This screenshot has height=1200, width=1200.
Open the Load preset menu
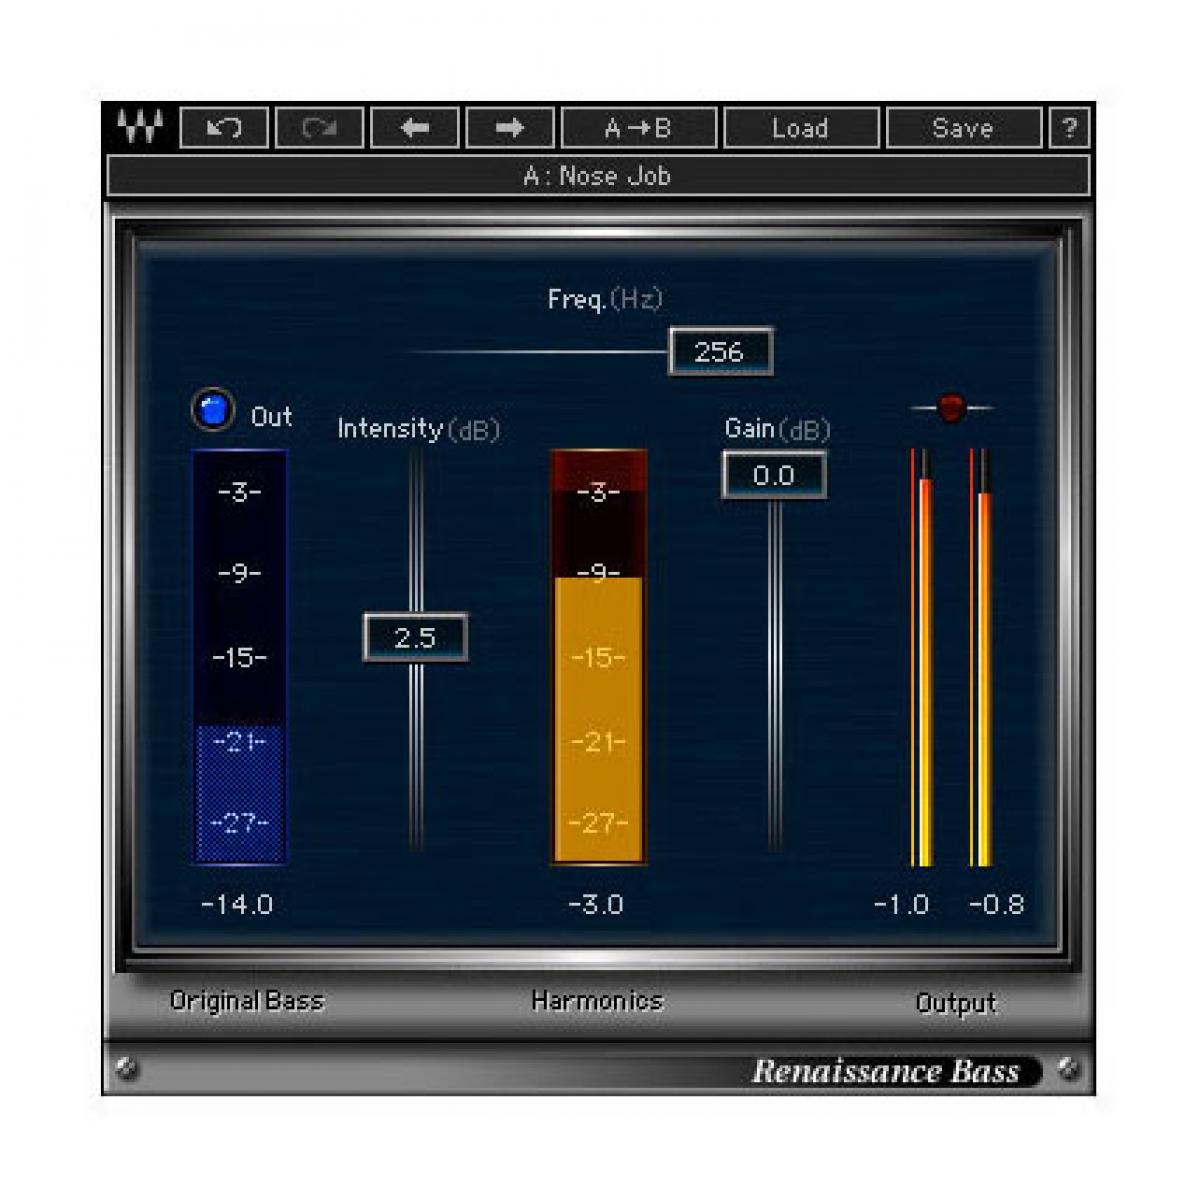click(801, 128)
